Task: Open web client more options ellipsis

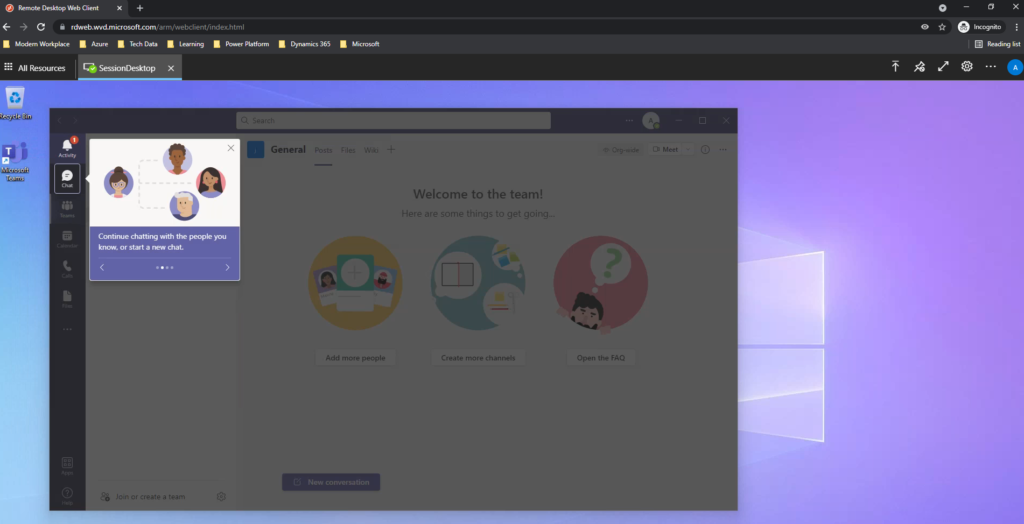Action: click(x=991, y=67)
